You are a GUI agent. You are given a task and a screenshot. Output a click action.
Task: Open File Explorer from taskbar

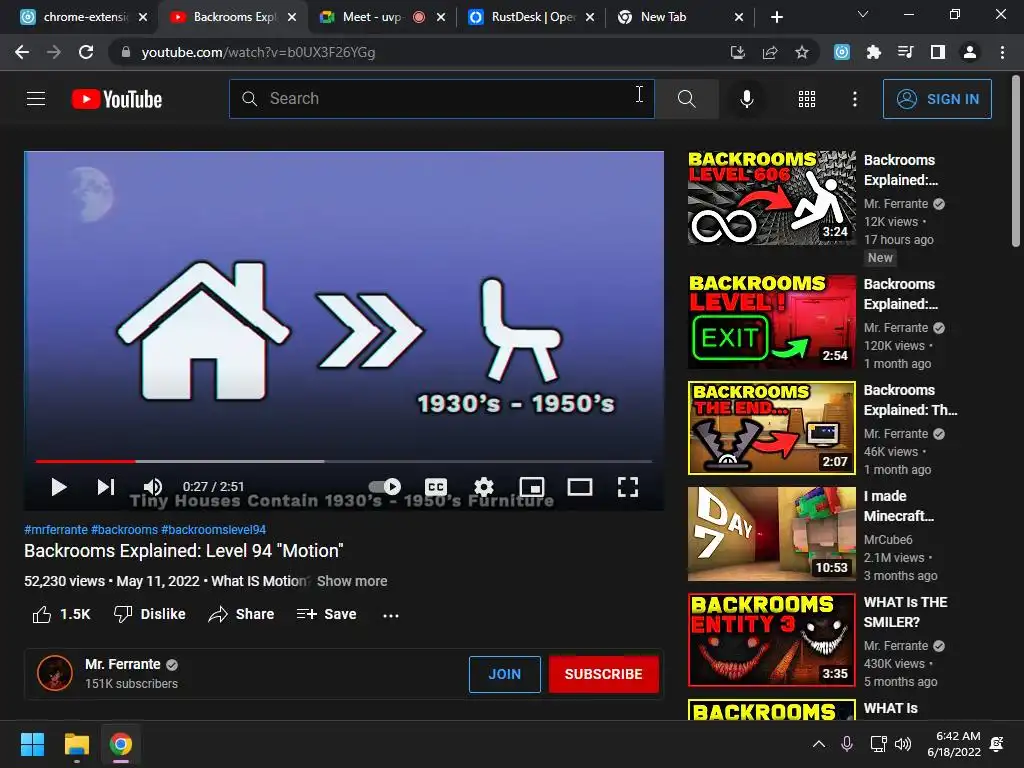click(x=76, y=744)
